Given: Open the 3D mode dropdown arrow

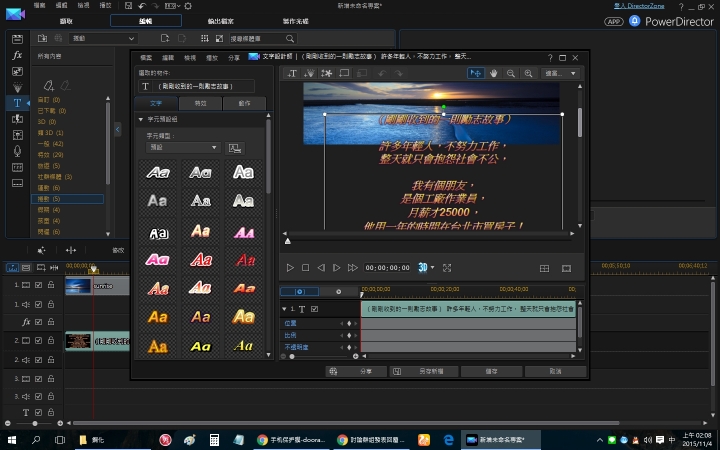Looking at the screenshot, I should tap(433, 267).
